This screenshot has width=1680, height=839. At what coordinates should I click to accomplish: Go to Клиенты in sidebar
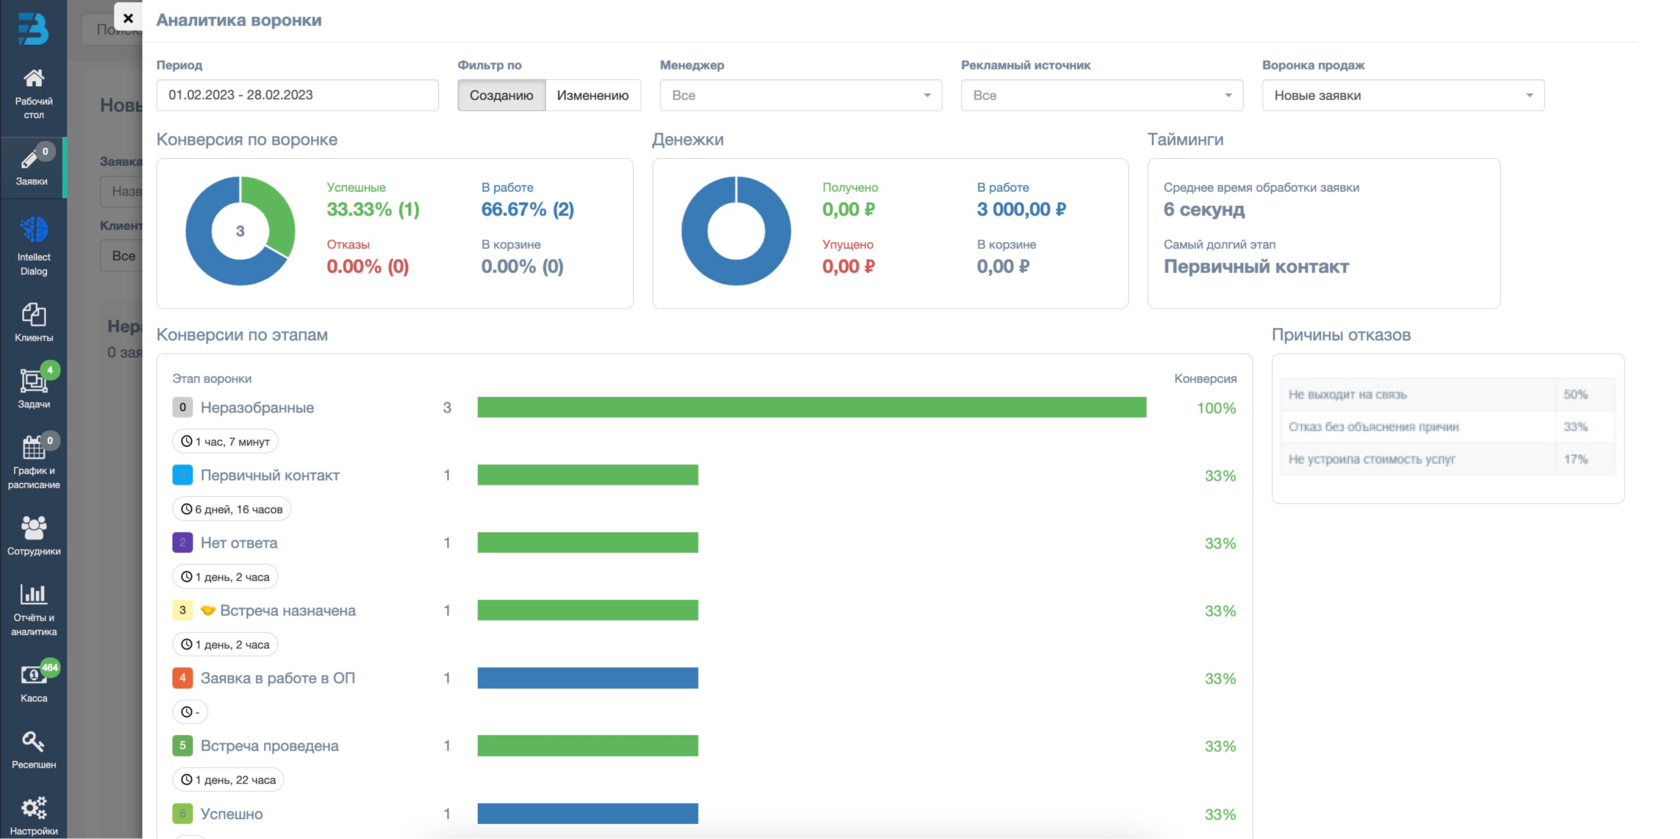tap(33, 323)
